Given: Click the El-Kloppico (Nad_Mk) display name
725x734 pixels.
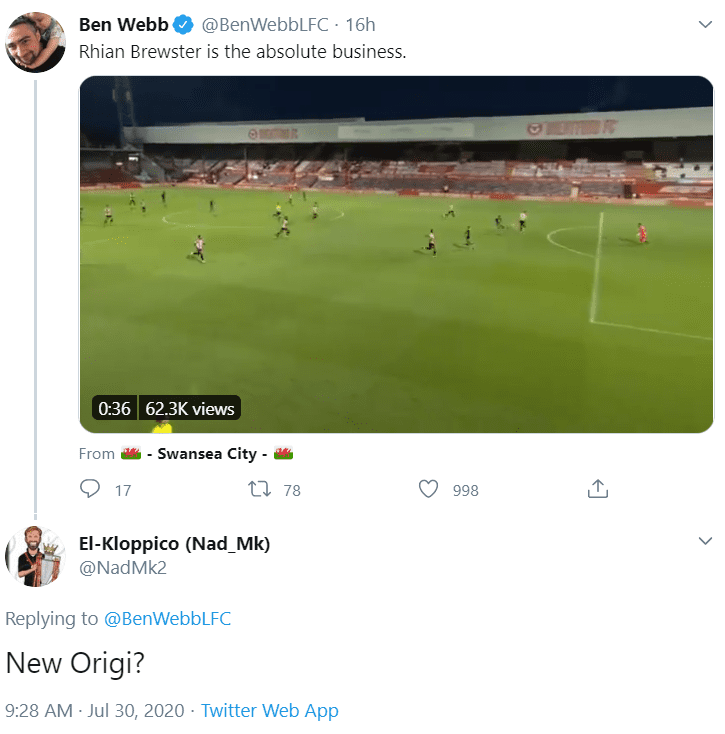Looking at the screenshot, I should pyautogui.click(x=175, y=543).
